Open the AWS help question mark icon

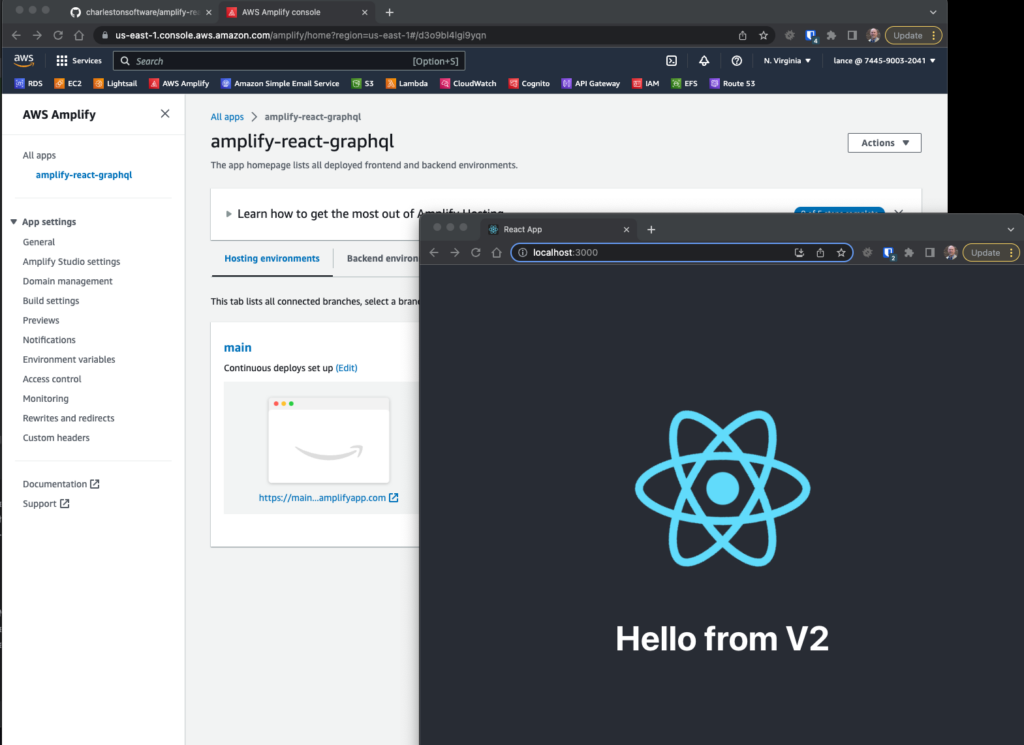coord(737,61)
